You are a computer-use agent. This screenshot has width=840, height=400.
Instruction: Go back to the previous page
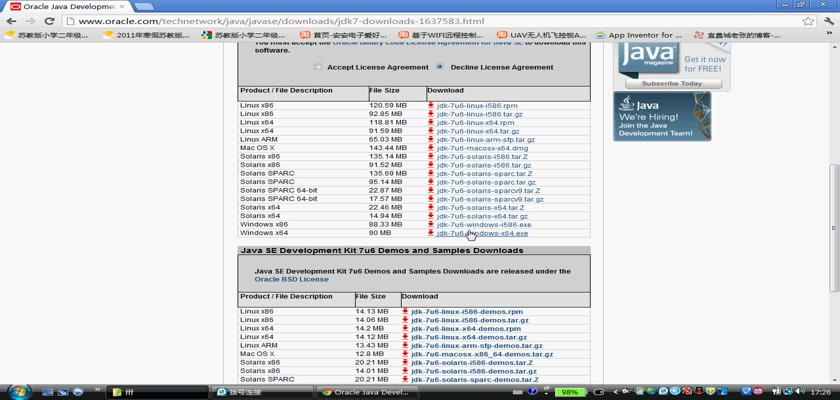[x=11, y=21]
